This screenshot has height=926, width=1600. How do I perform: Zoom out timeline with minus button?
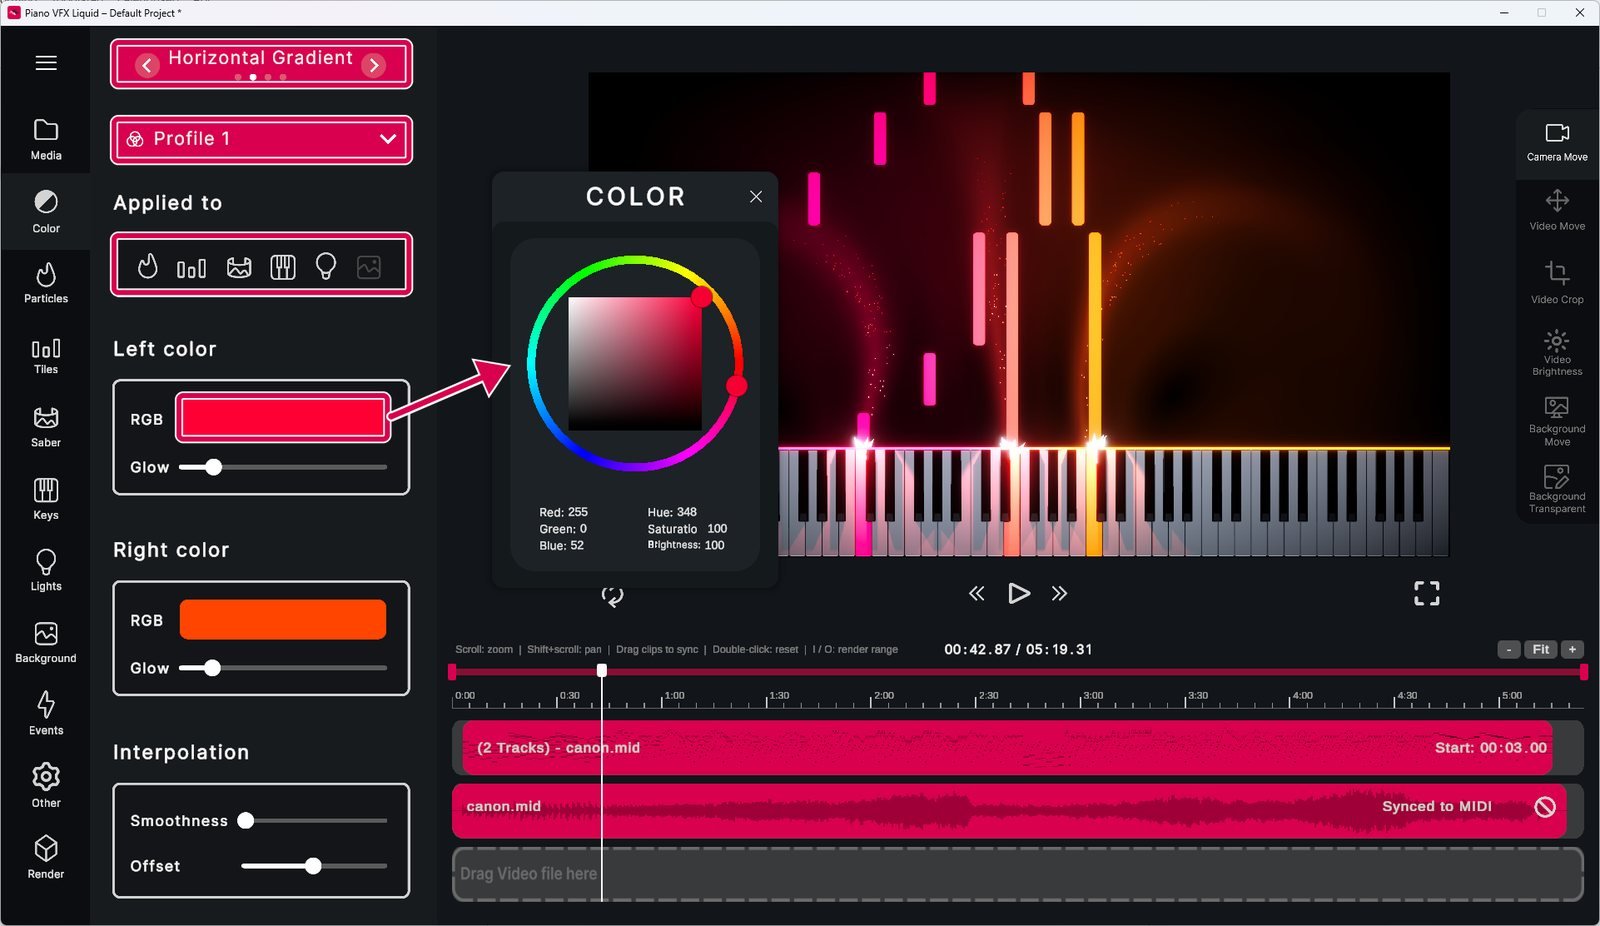tap(1509, 649)
